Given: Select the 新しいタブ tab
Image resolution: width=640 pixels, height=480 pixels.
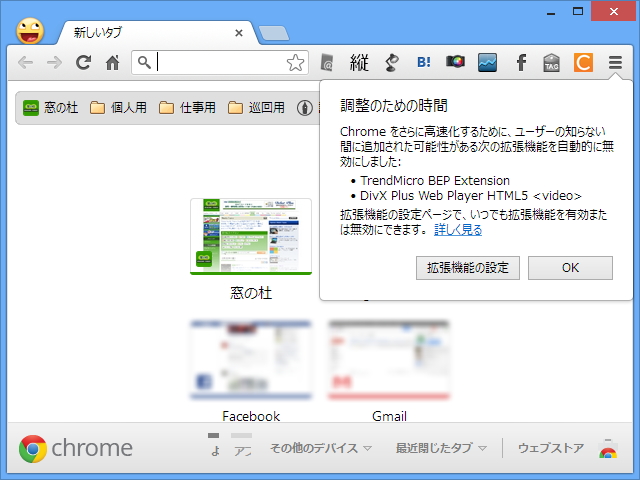Looking at the screenshot, I should coord(157,33).
